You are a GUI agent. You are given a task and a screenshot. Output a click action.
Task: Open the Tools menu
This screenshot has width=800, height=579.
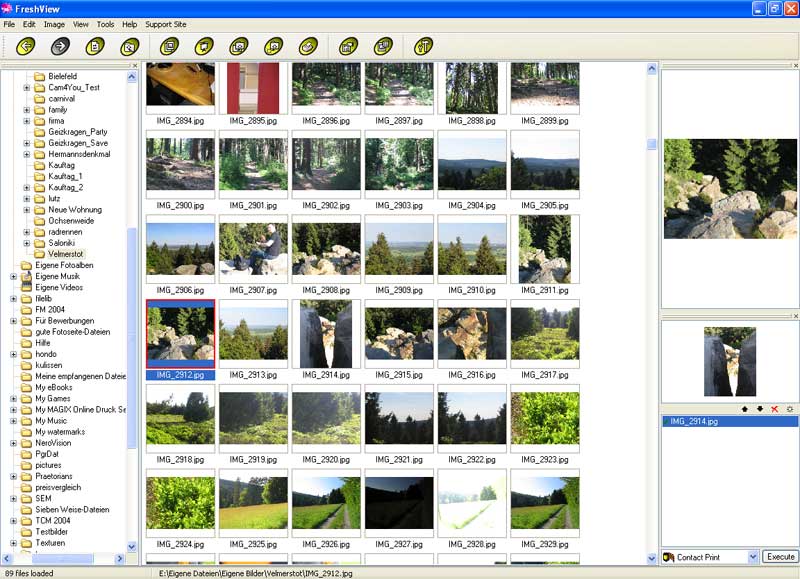click(x=105, y=24)
